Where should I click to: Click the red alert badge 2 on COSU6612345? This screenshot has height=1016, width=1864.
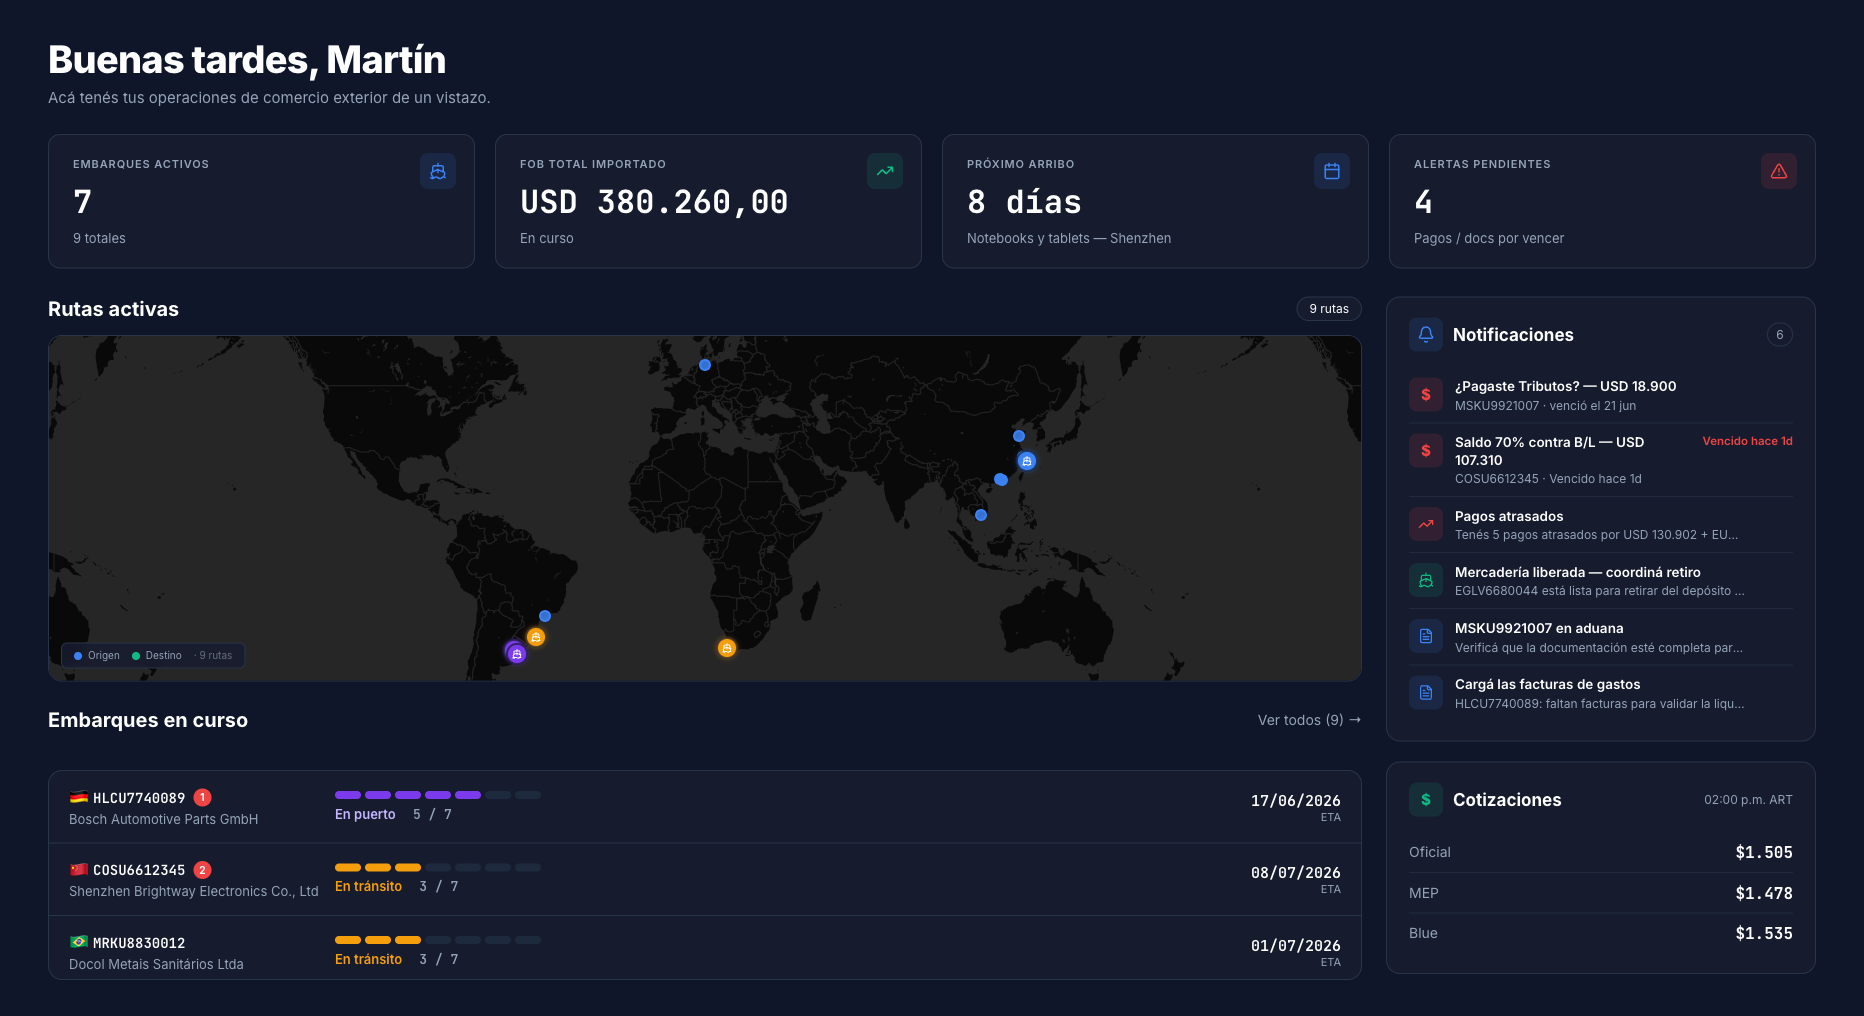(202, 870)
